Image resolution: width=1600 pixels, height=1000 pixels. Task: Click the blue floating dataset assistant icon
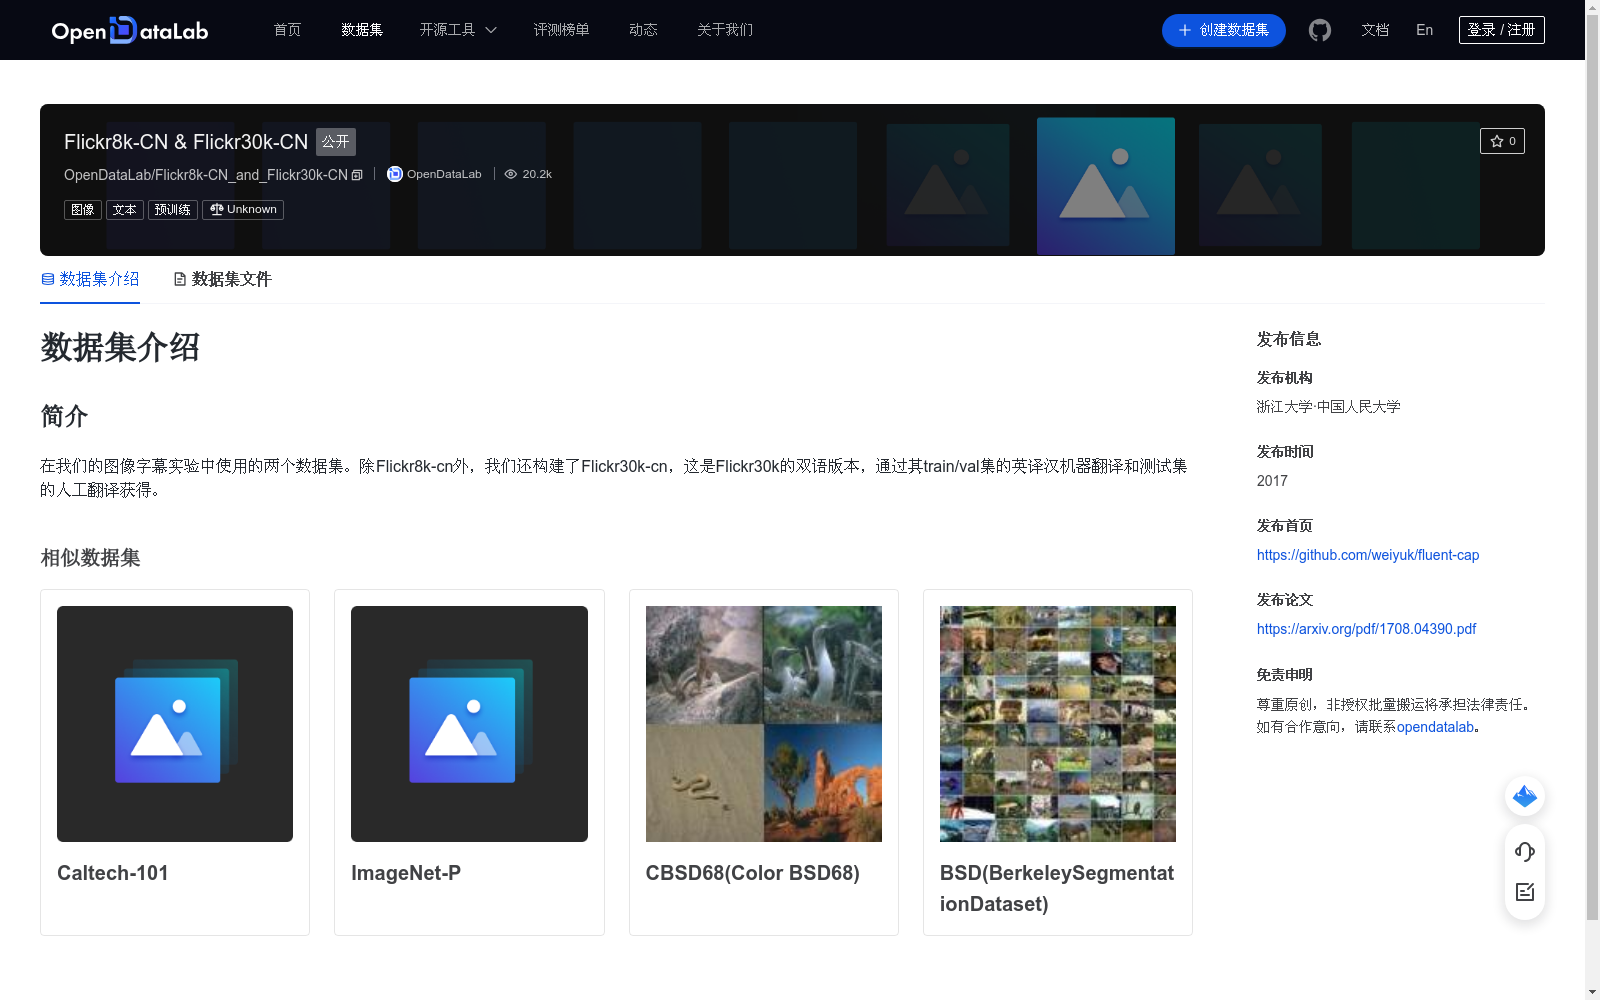click(1524, 797)
